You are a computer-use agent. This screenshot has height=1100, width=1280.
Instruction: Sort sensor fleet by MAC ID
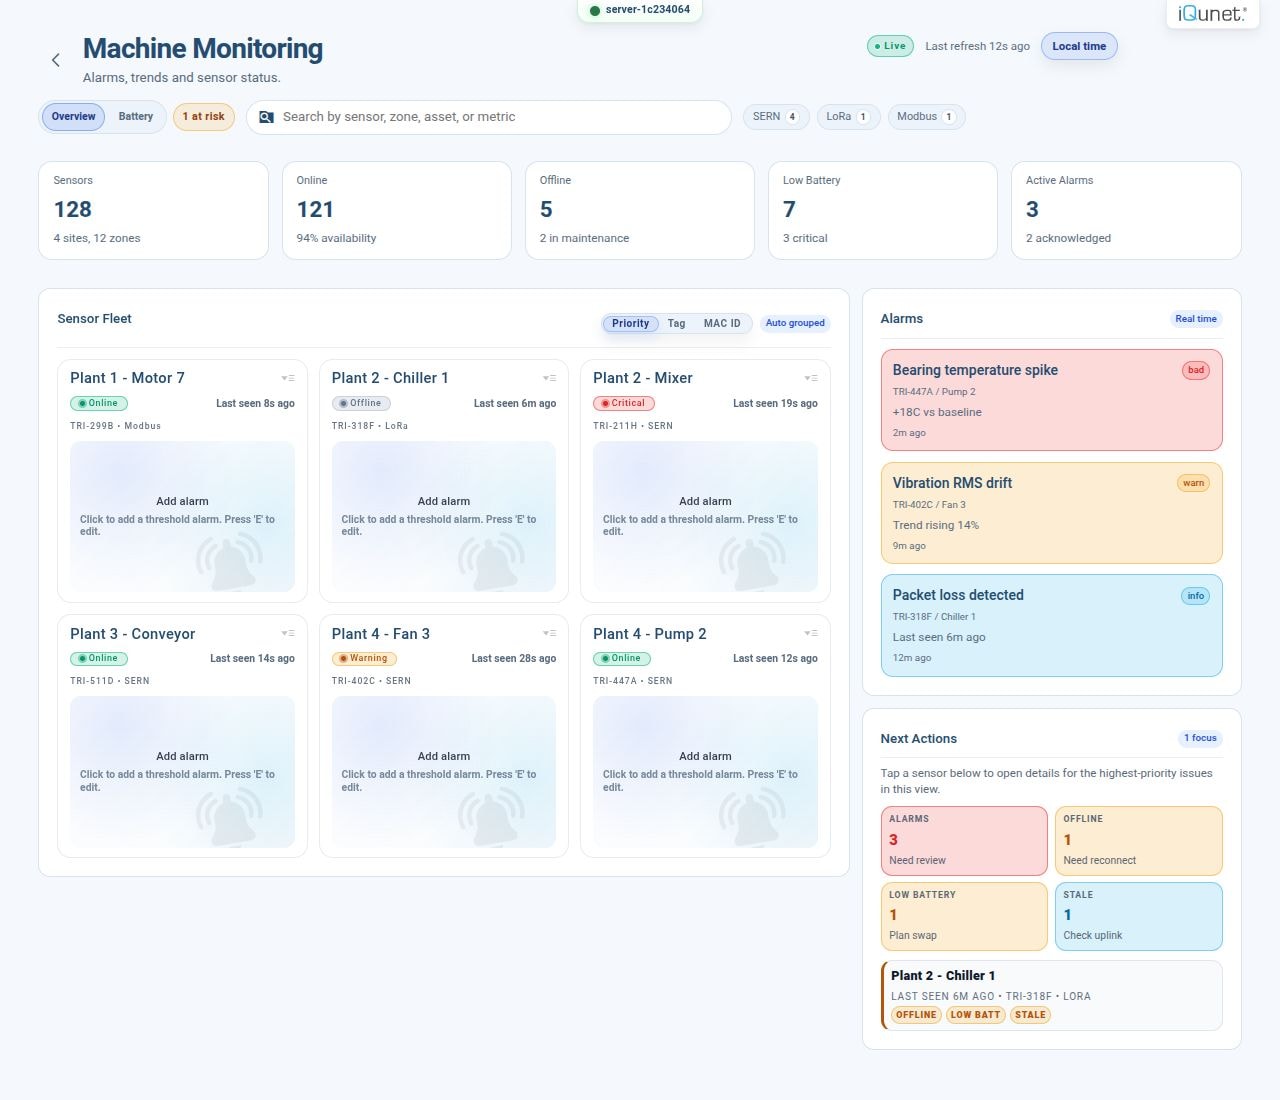pos(722,323)
